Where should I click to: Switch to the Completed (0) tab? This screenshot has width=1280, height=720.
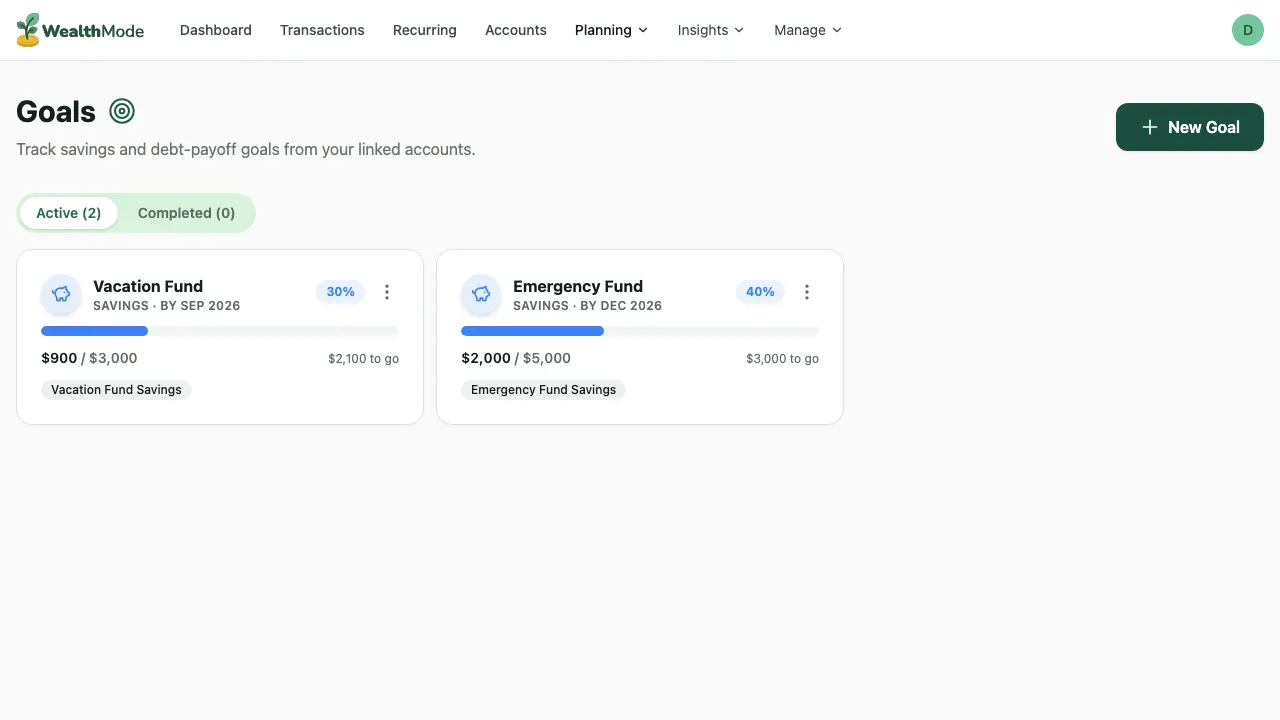(187, 213)
